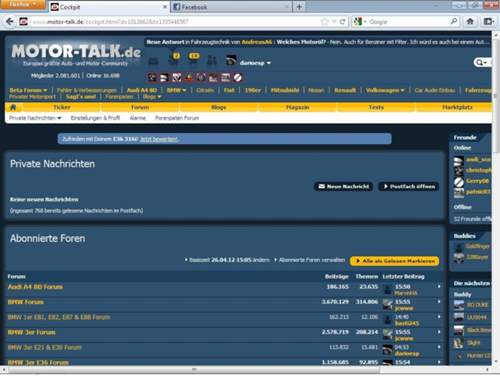Expand the darkonap user dropdown
This screenshot has width=500, height=390.
point(268,63)
